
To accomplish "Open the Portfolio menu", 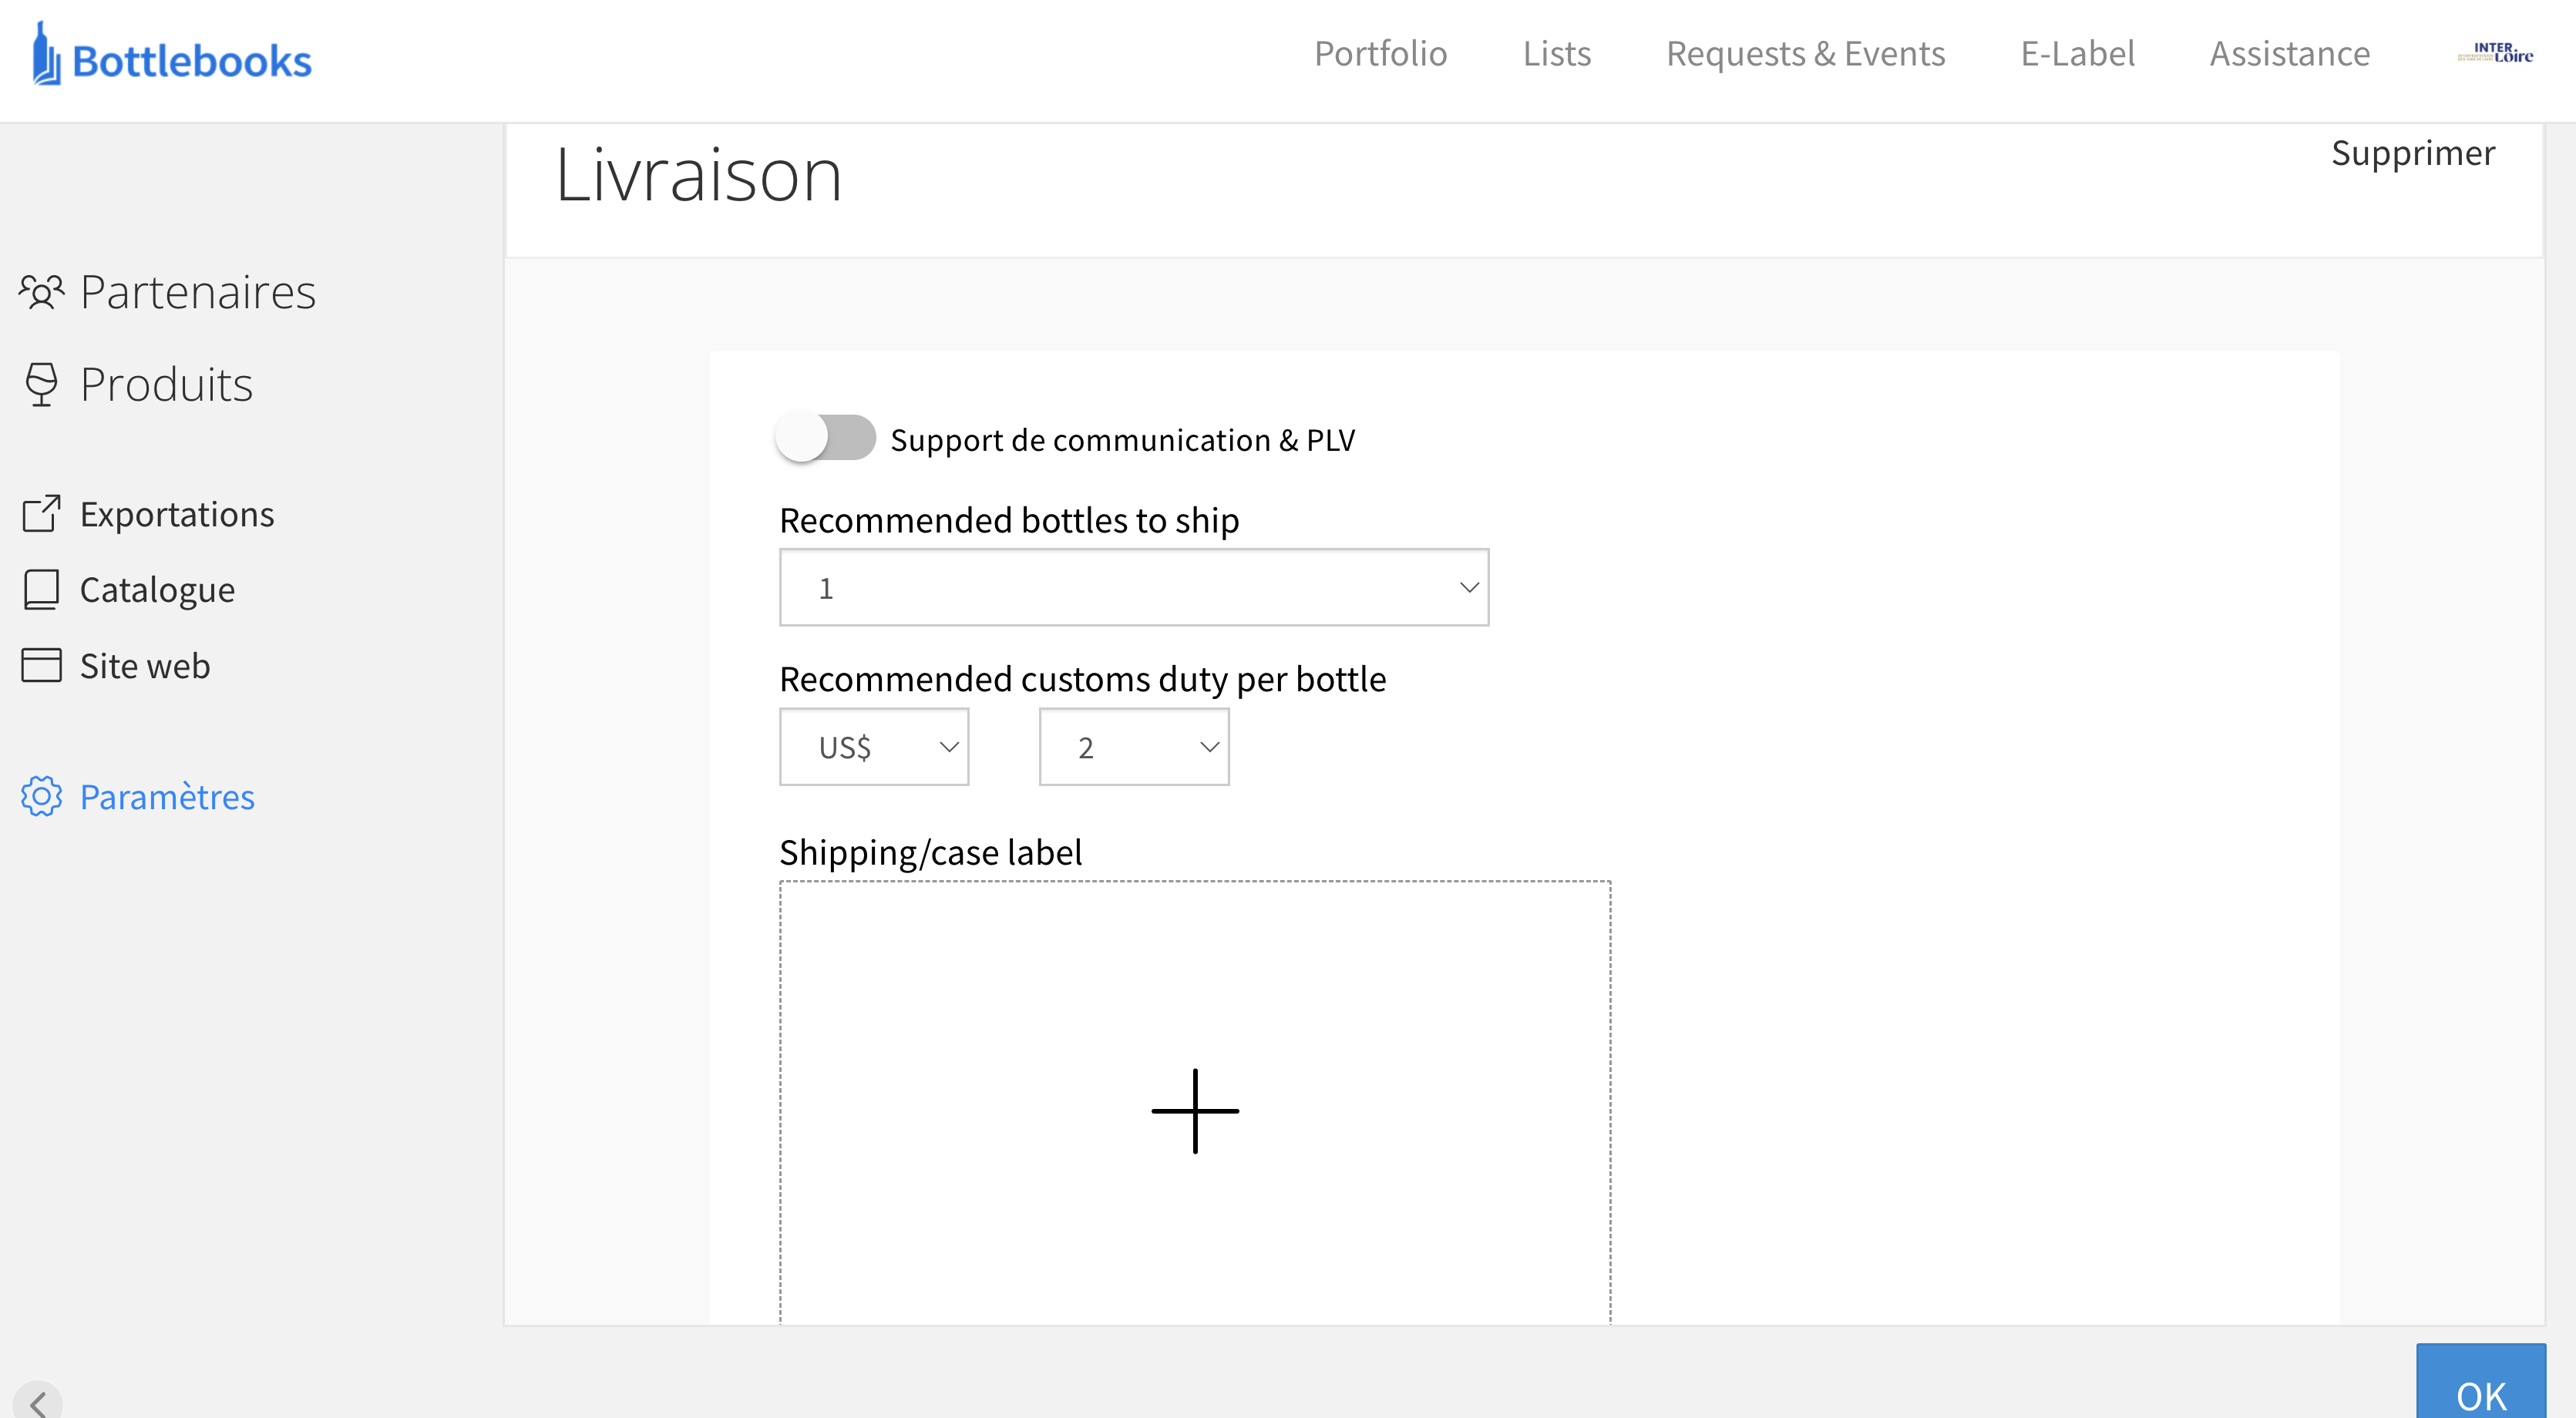I will pyautogui.click(x=1380, y=54).
